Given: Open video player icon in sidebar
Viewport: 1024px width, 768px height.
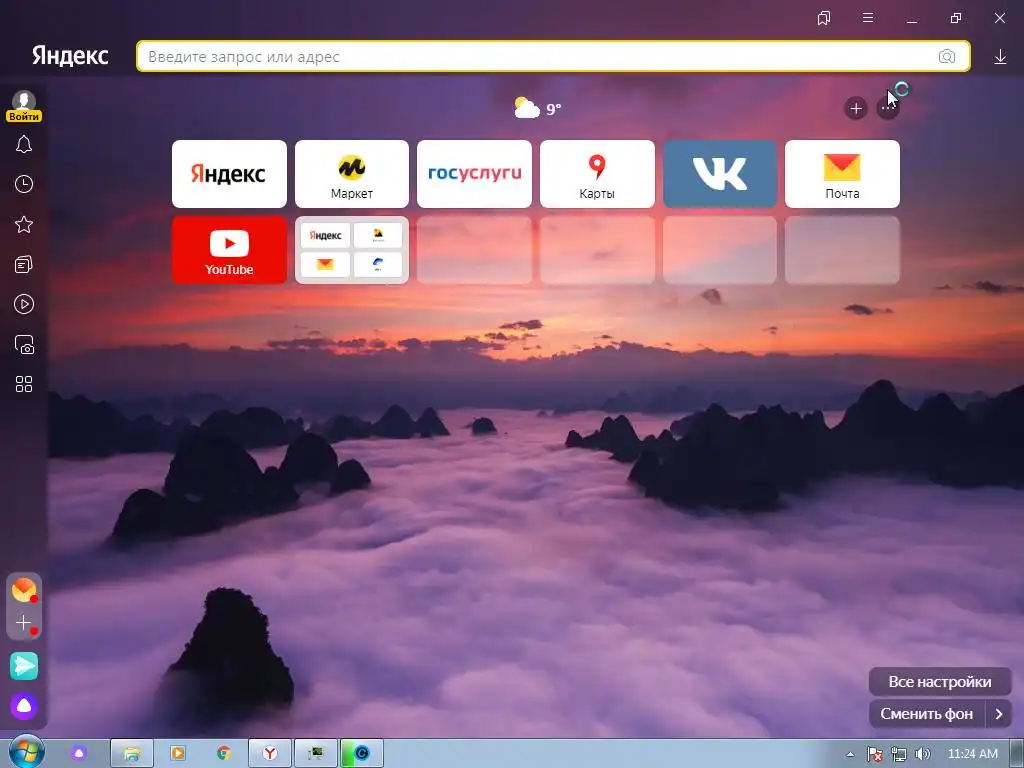Looking at the screenshot, I should point(24,304).
